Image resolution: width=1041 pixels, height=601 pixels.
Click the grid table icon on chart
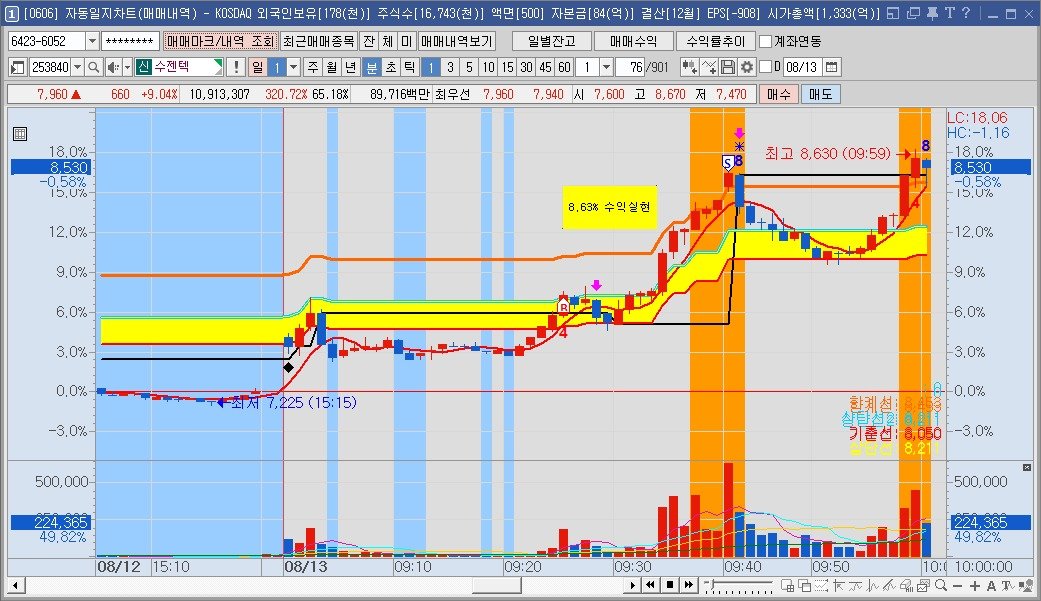[x=20, y=134]
